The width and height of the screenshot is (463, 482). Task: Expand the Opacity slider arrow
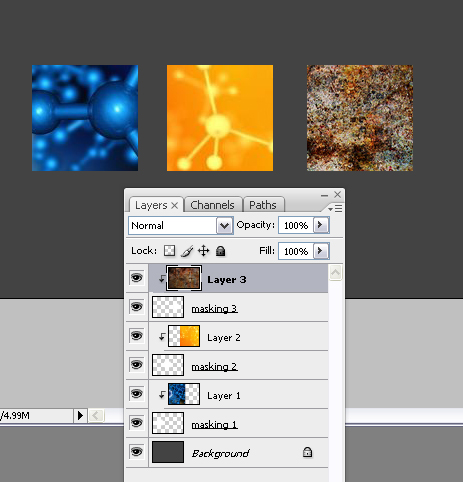(x=321, y=225)
